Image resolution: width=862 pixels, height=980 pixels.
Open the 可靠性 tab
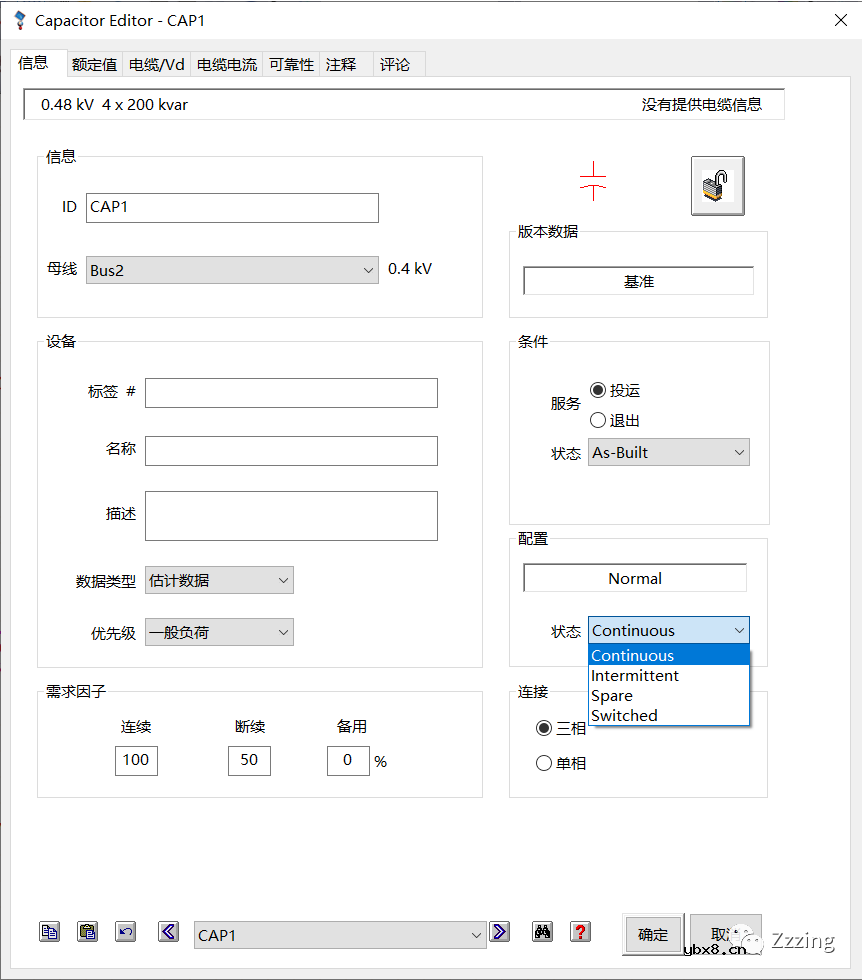290,64
